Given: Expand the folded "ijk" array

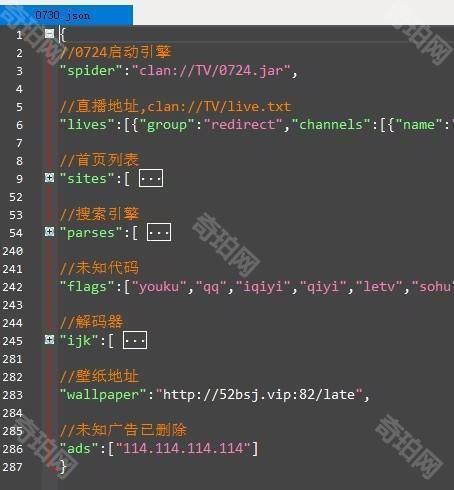Looking at the screenshot, I should 49,340.
